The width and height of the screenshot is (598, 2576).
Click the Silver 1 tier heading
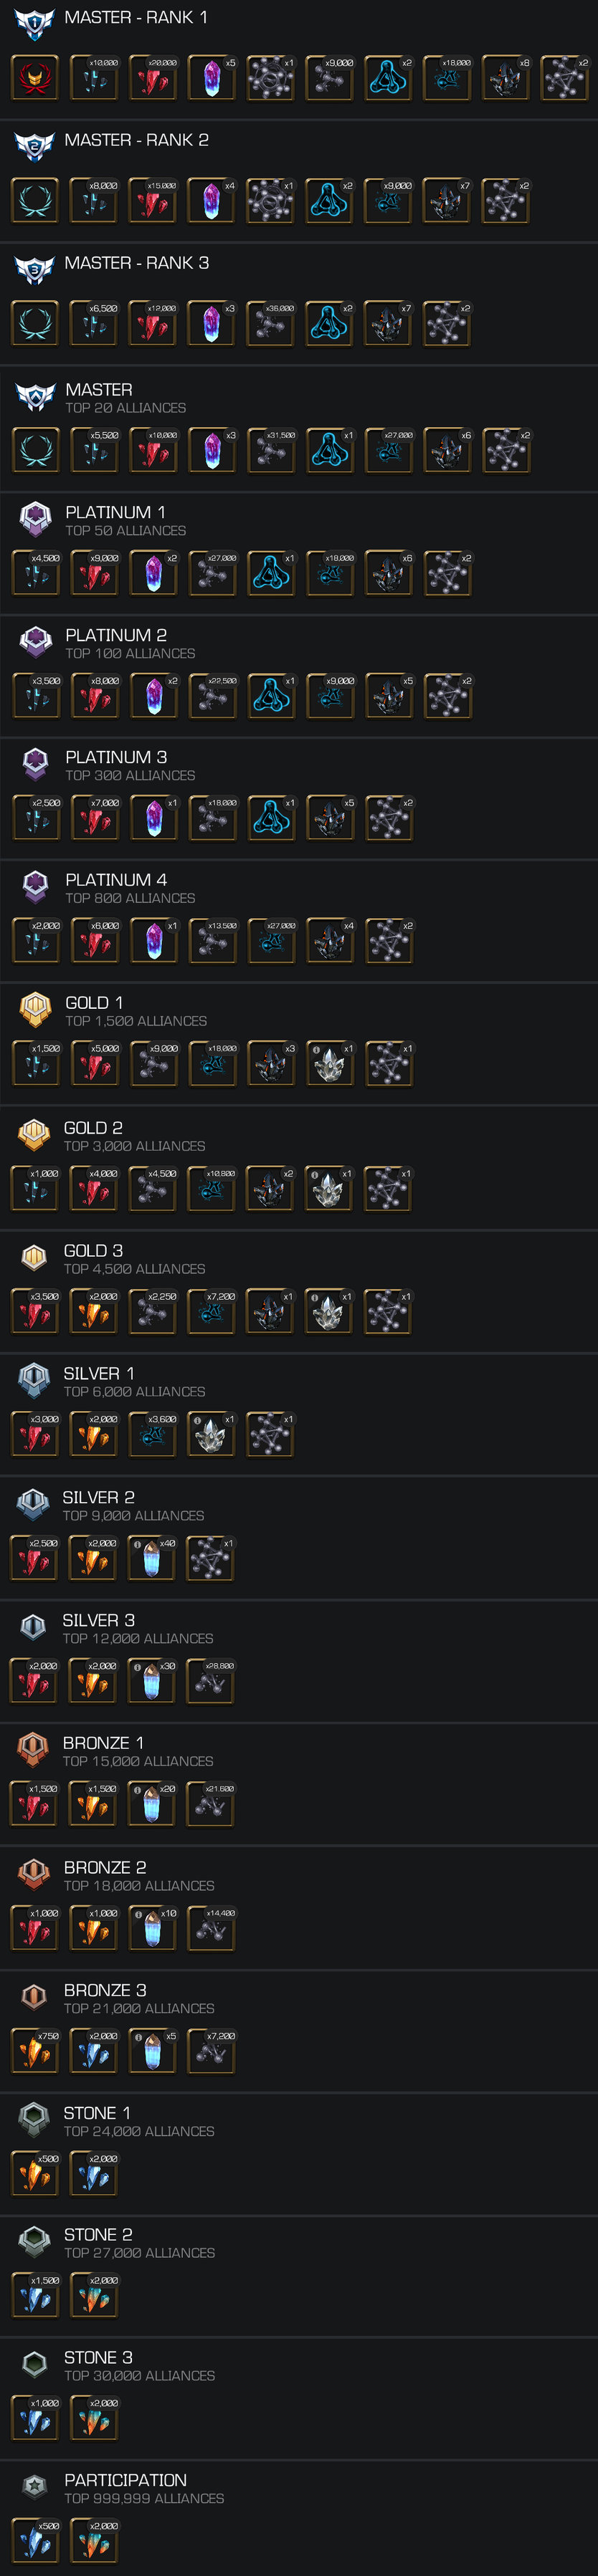coord(99,1374)
